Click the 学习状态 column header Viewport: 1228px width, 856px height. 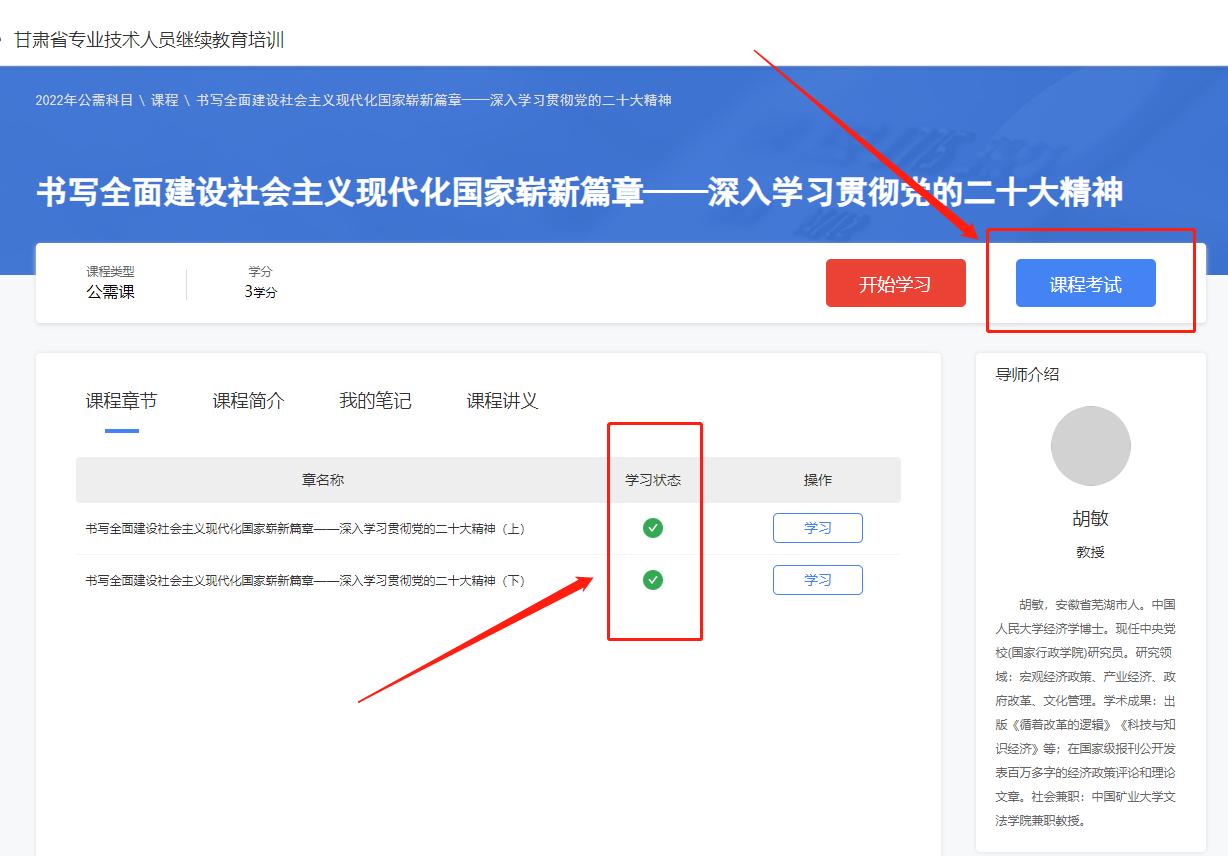click(653, 481)
